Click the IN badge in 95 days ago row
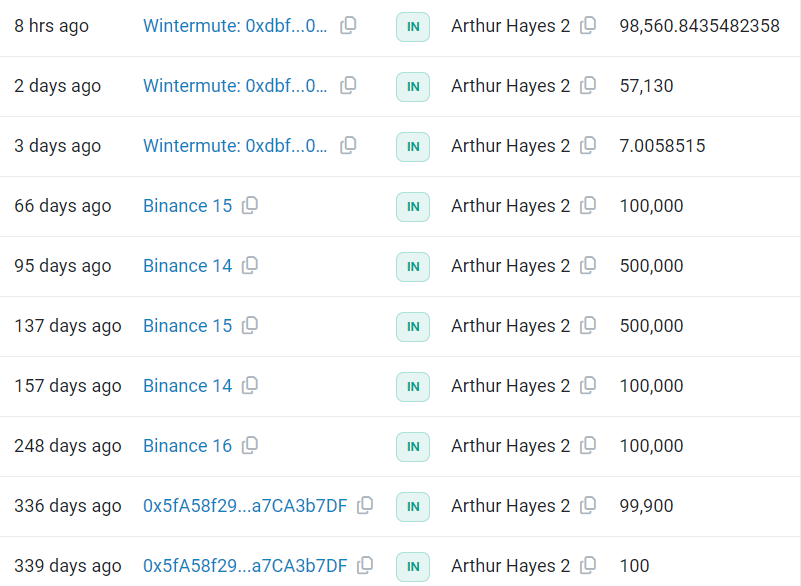Image resolution: width=801 pixels, height=586 pixels. point(413,267)
